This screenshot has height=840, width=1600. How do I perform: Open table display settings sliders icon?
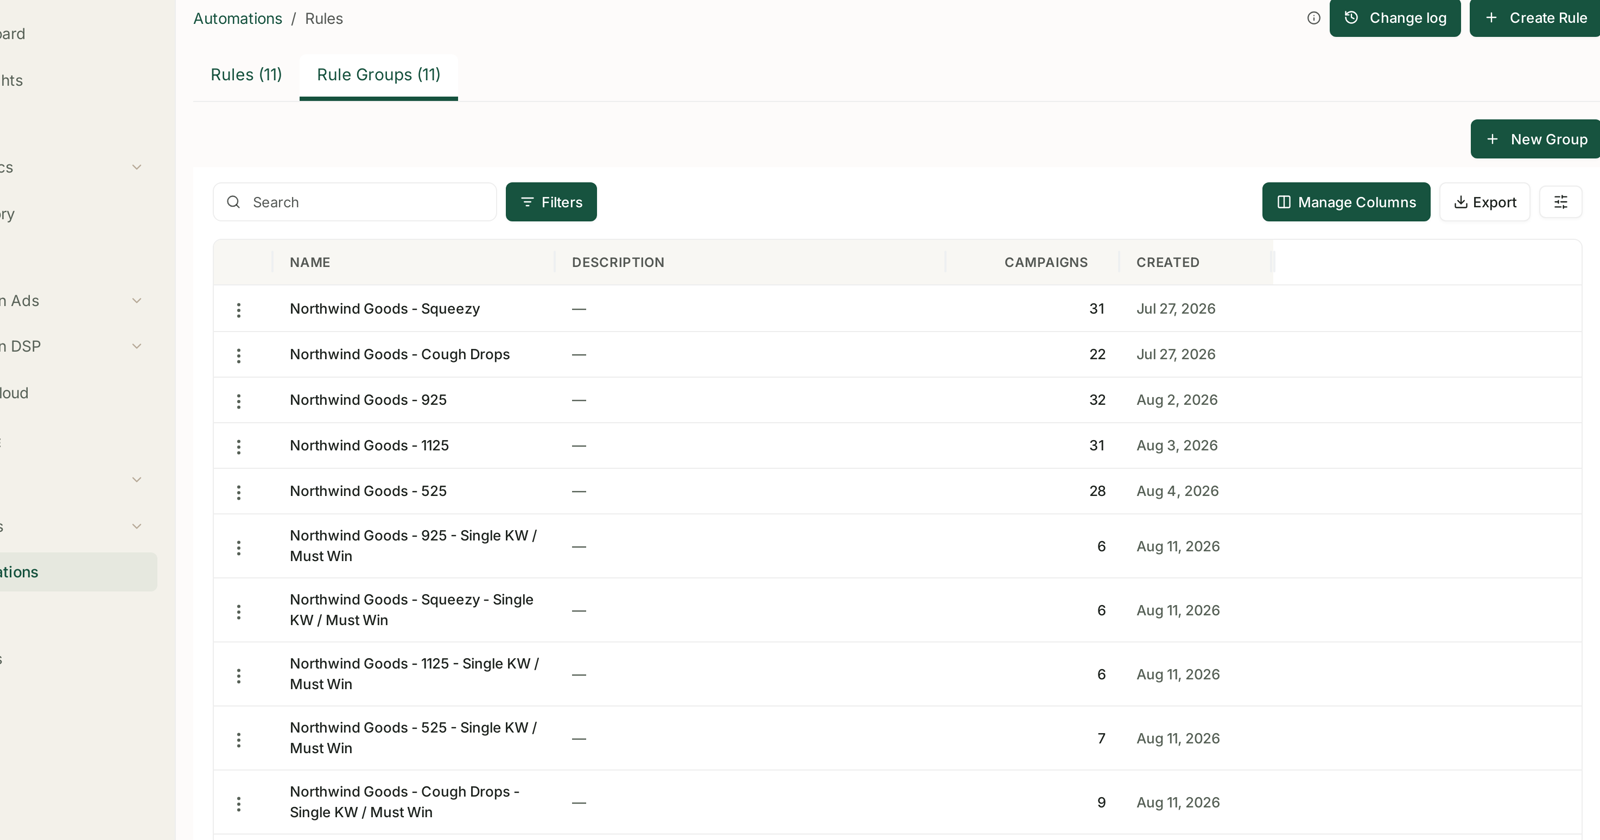pyautogui.click(x=1560, y=202)
